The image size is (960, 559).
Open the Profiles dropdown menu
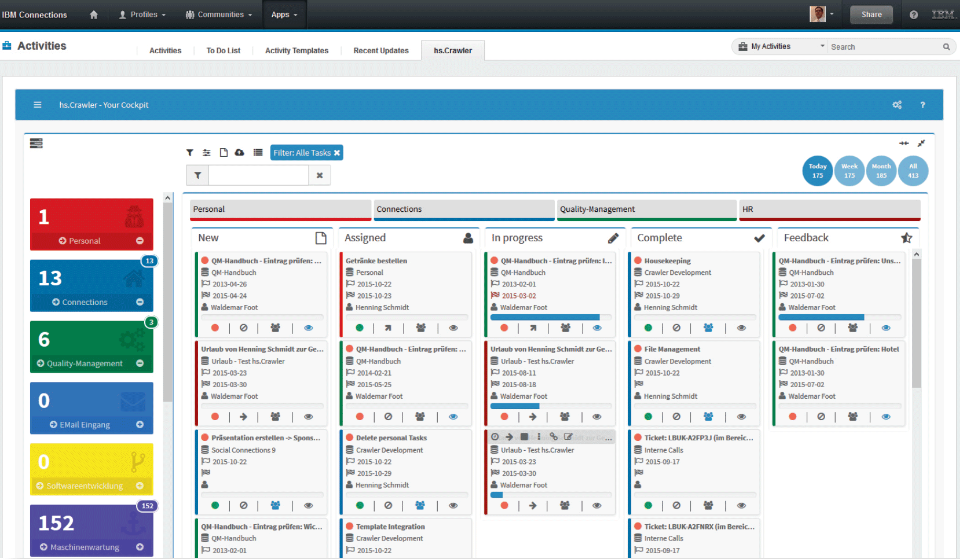pos(143,15)
